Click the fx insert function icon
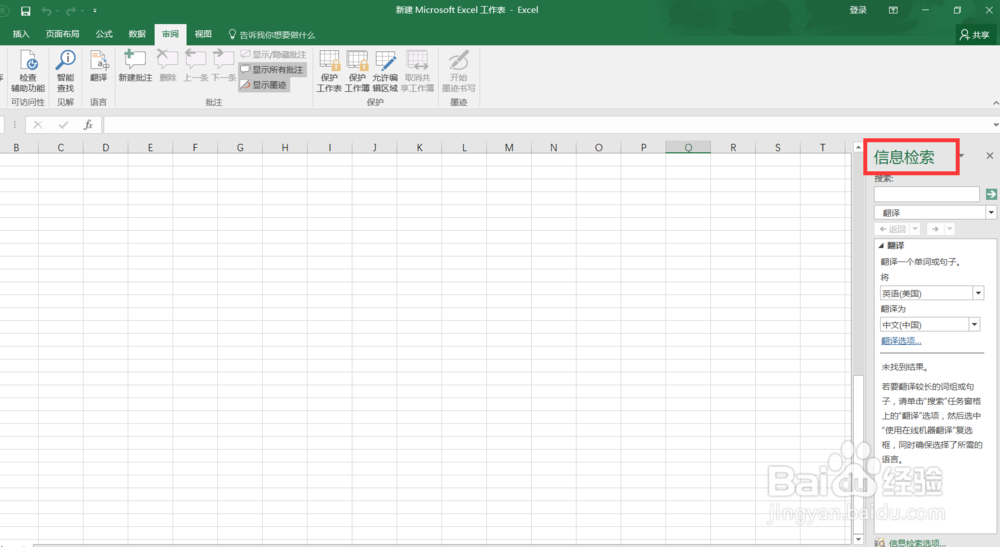Viewport: 1000px width, 547px height. point(88,125)
